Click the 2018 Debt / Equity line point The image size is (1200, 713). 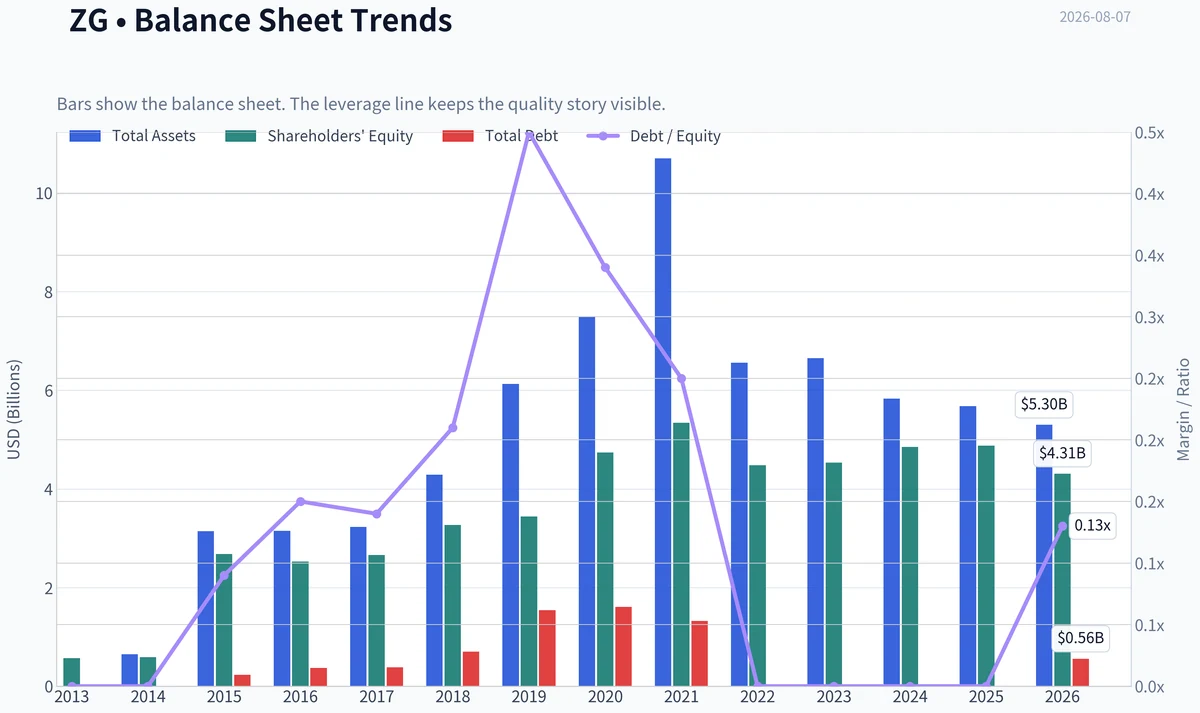pyautogui.click(x=453, y=427)
